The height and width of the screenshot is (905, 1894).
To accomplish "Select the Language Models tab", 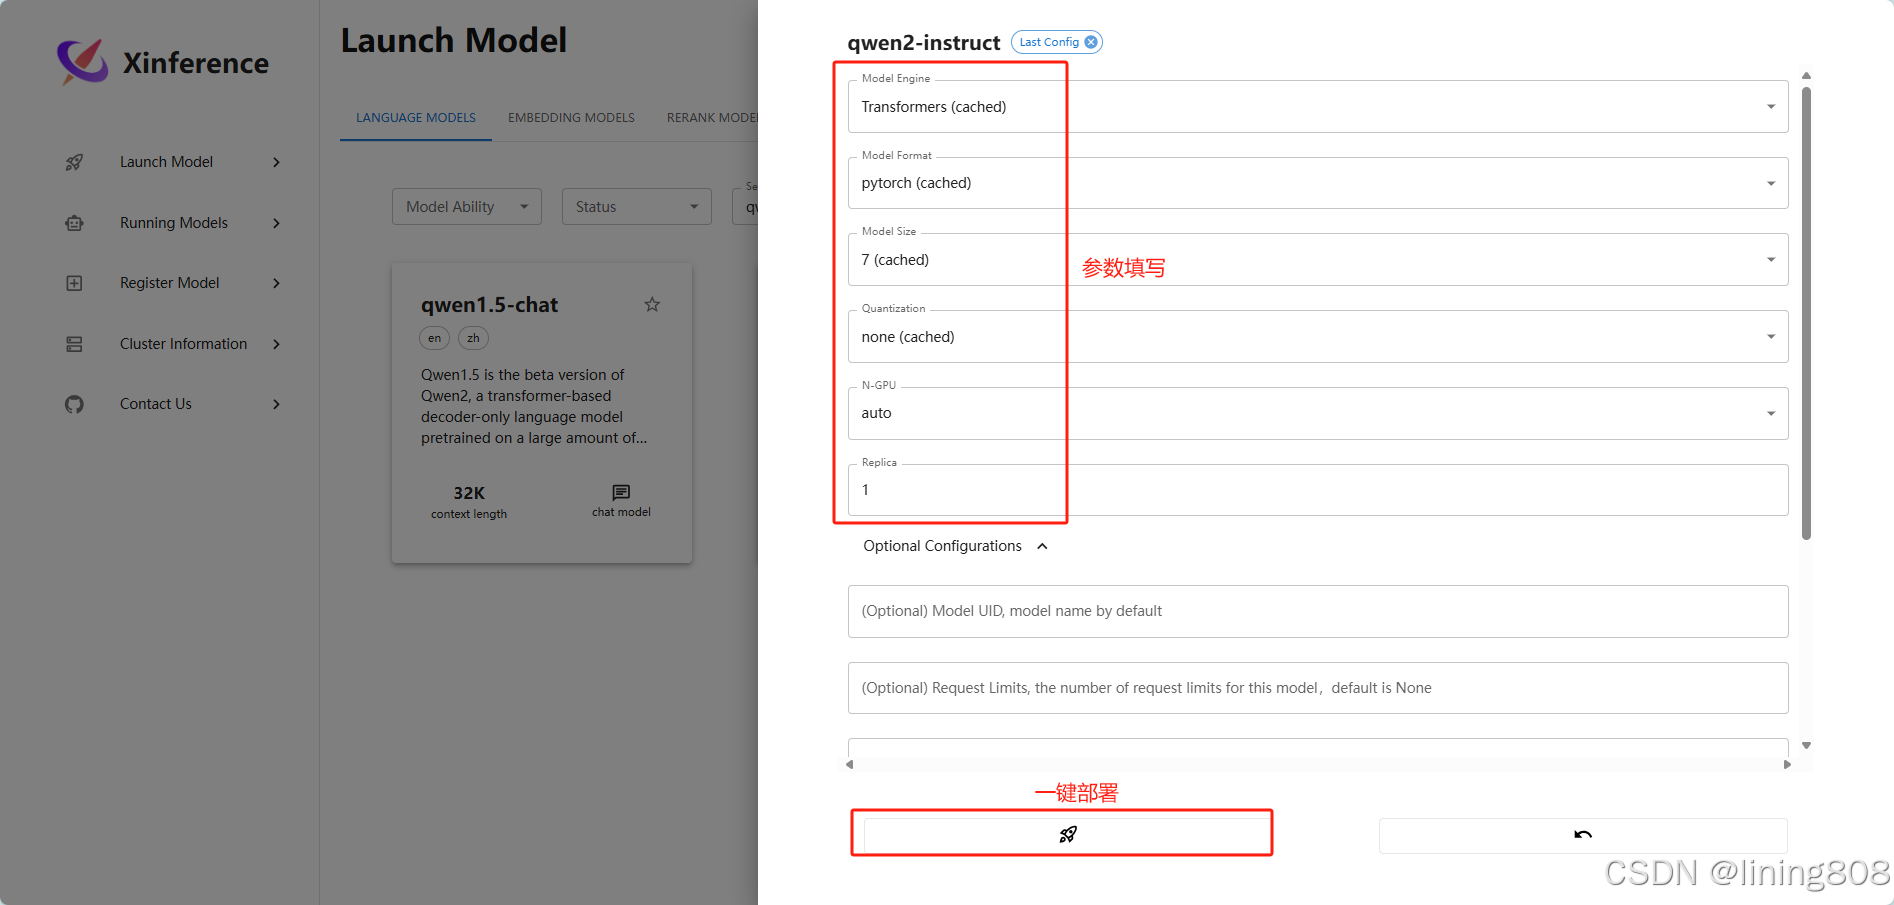I will 416,118.
